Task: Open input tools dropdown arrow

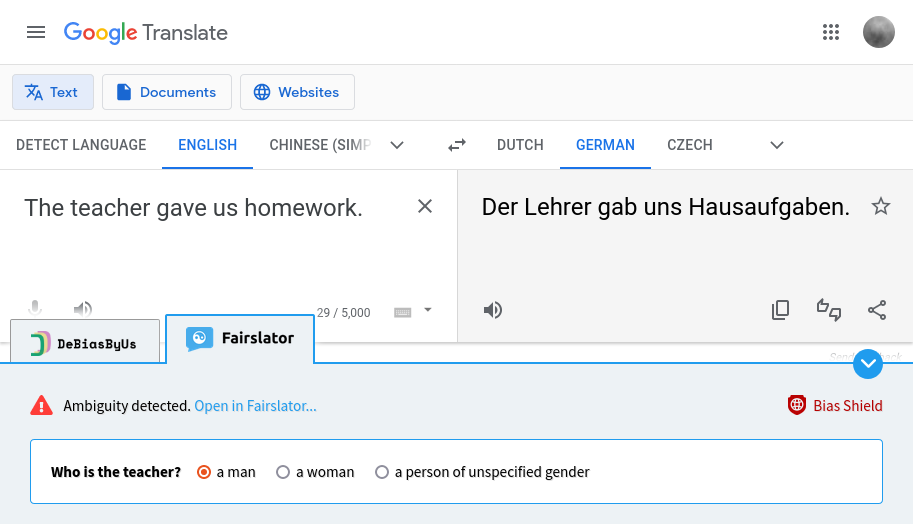Action: click(428, 310)
